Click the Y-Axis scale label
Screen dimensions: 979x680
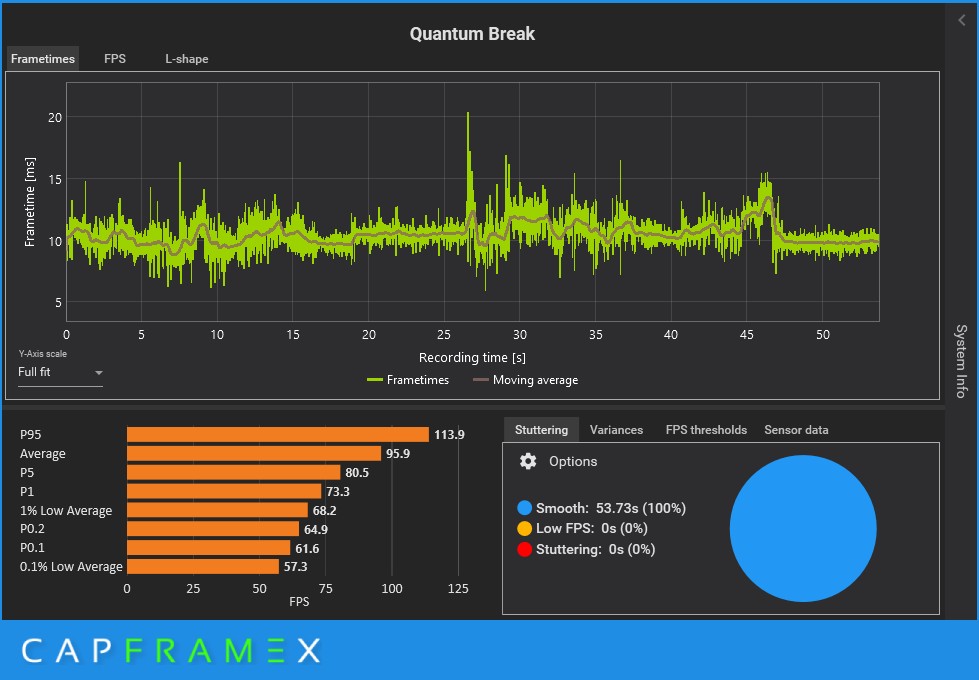click(x=42, y=353)
